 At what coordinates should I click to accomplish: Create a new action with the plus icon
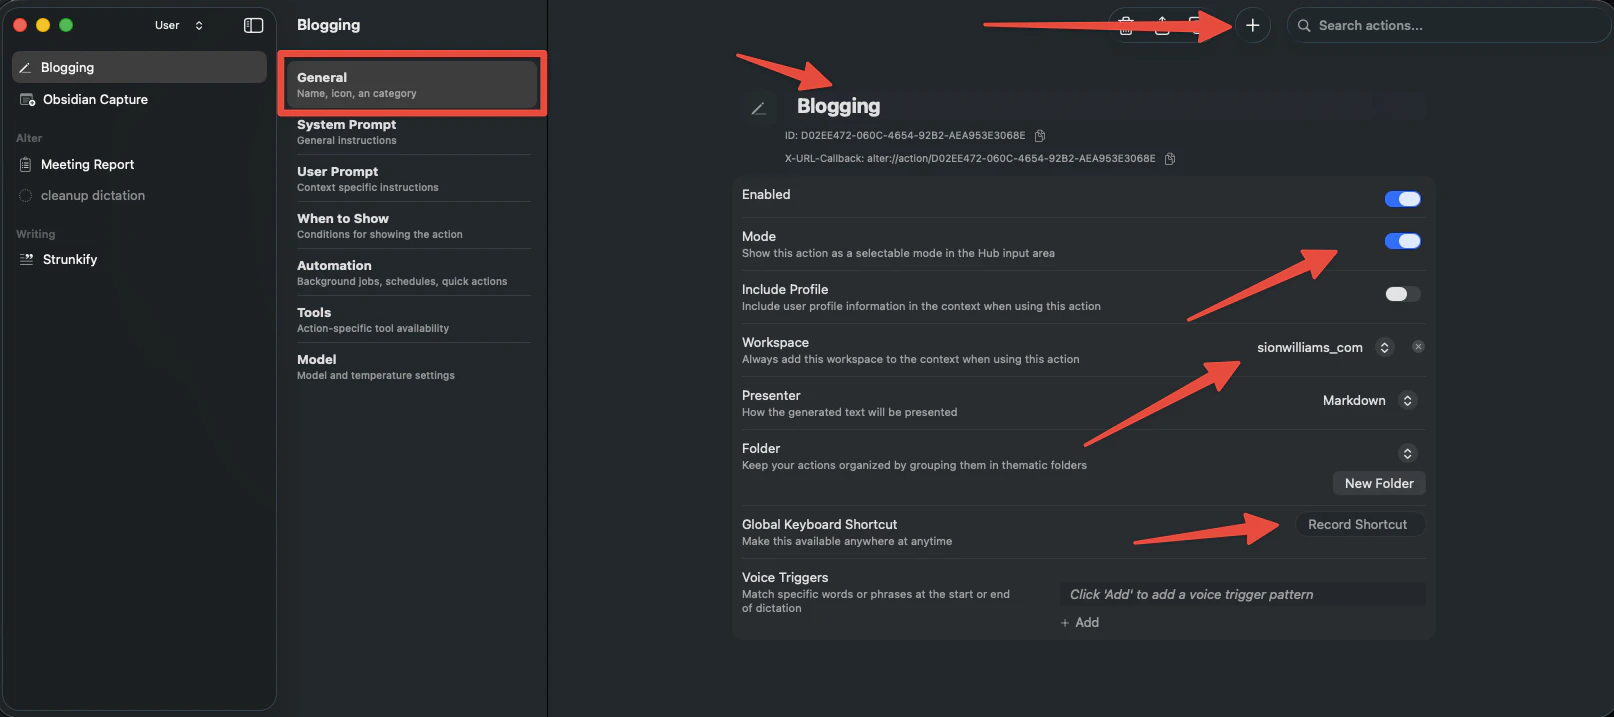point(1253,25)
